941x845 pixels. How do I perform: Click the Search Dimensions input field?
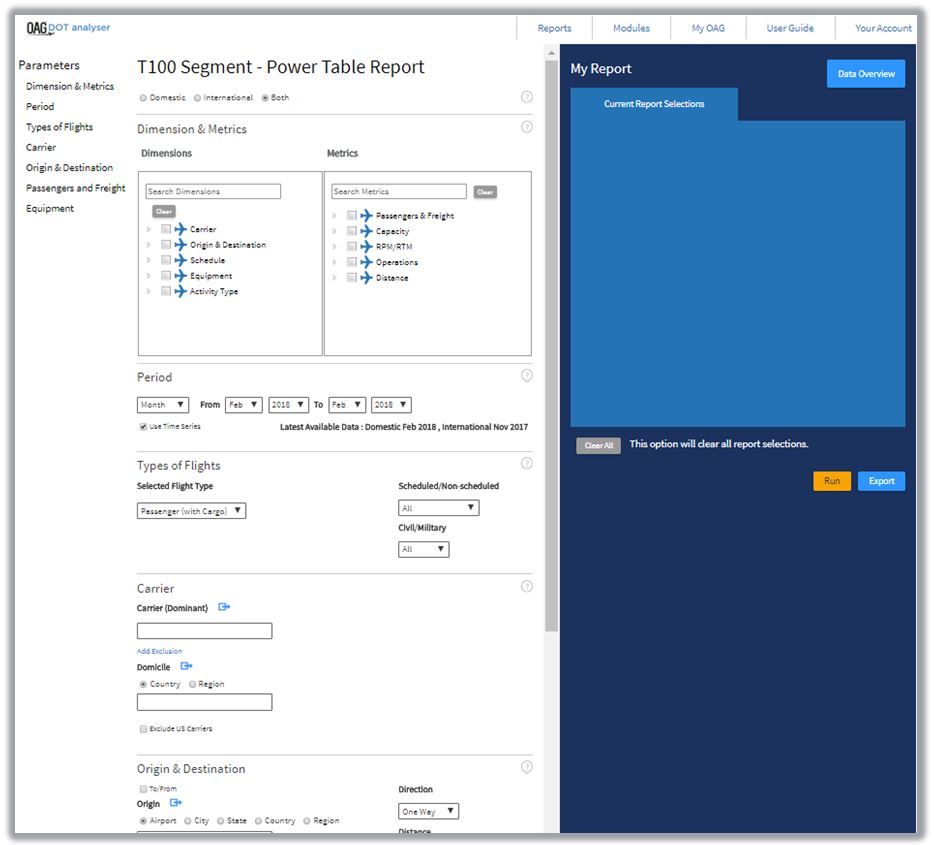click(213, 192)
